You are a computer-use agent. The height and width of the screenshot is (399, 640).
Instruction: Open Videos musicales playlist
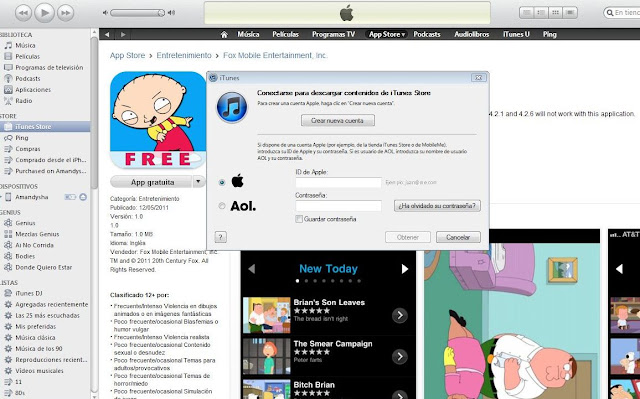39,371
